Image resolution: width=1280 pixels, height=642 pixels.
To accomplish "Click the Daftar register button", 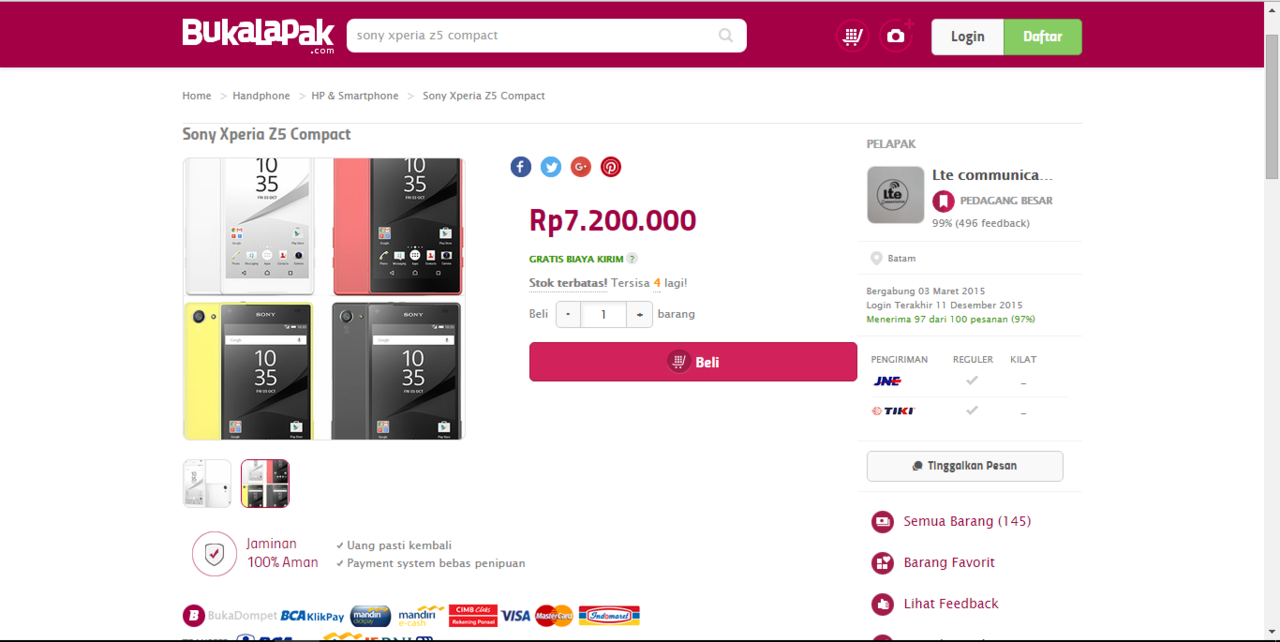I will tap(1042, 37).
